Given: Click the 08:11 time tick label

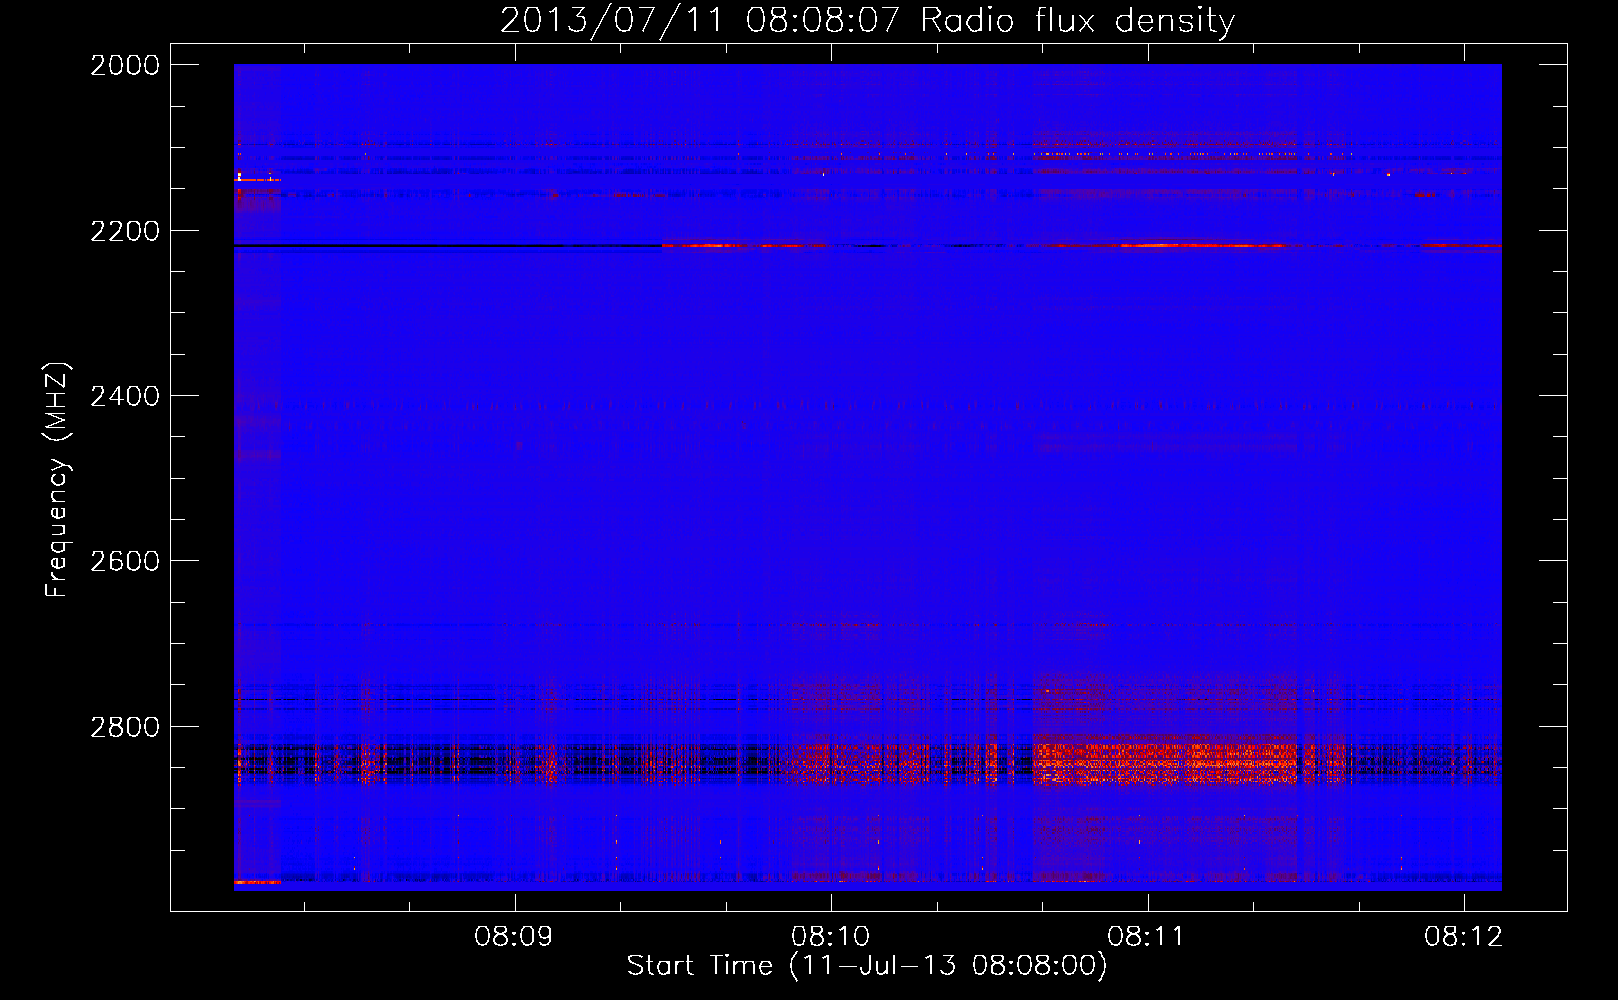Looking at the screenshot, I should pos(1147,937).
